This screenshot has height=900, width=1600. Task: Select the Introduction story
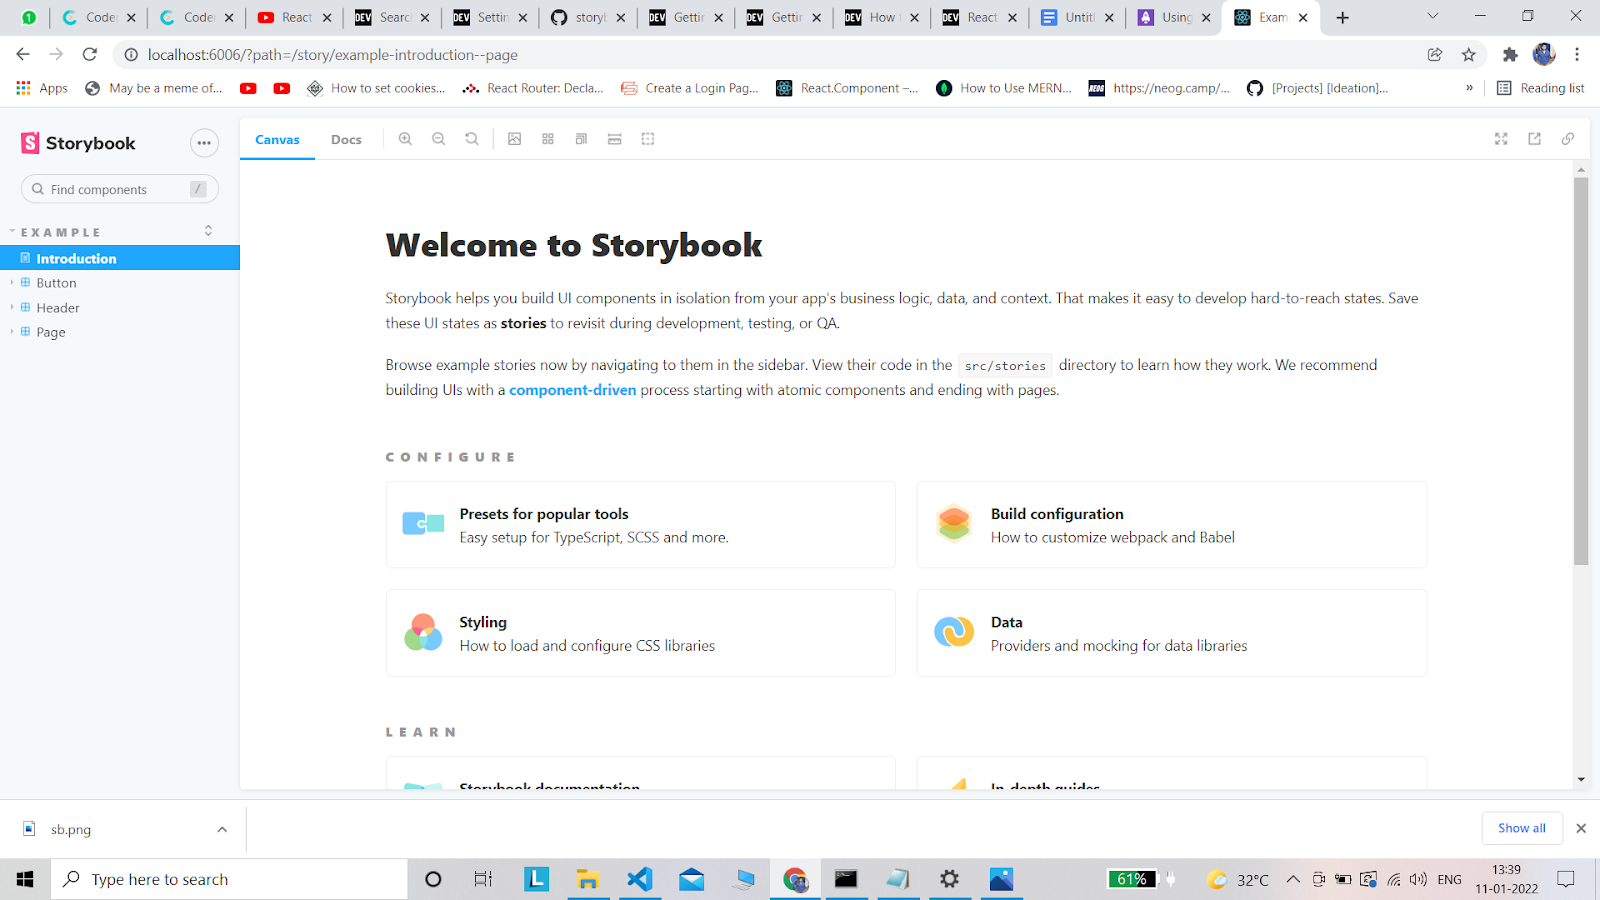pyautogui.click(x=120, y=258)
